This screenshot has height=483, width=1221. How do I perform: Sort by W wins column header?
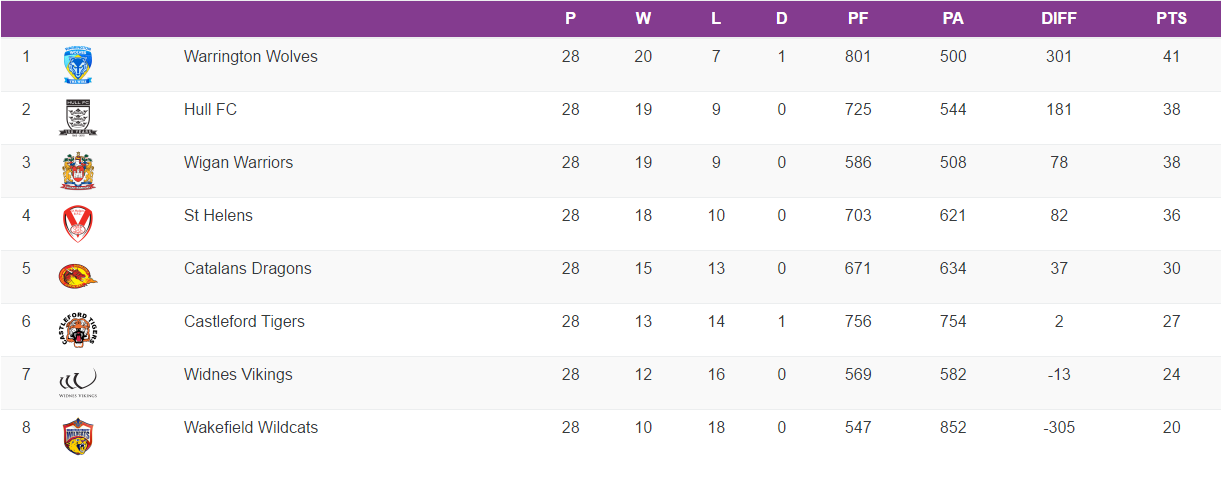643,18
